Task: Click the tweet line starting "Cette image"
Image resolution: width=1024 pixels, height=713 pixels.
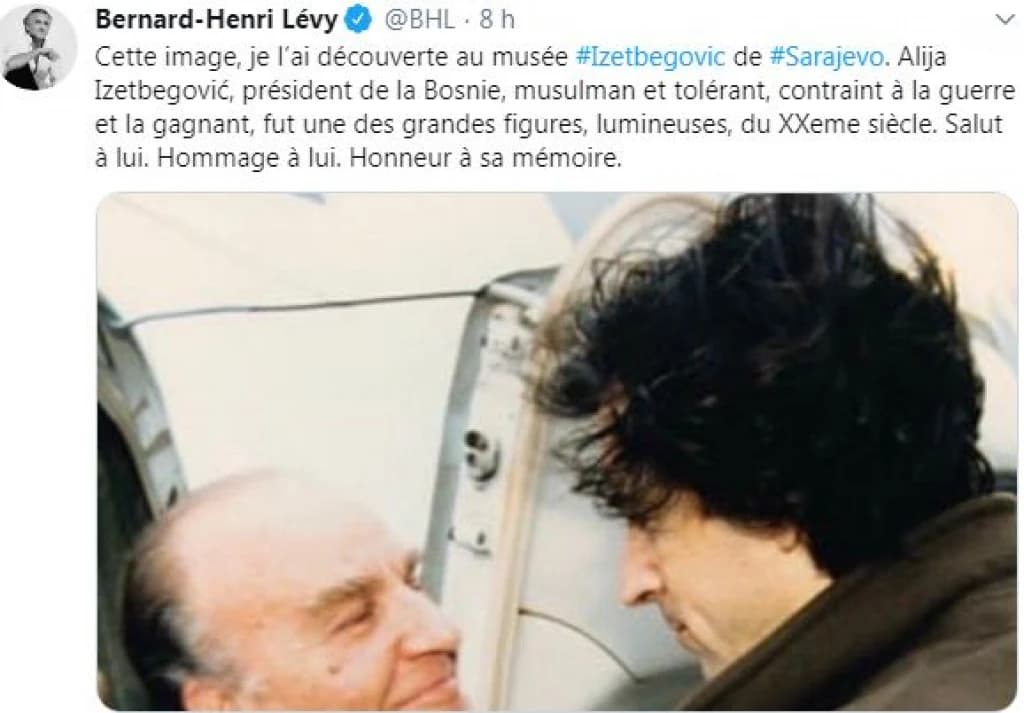Action: (520, 57)
